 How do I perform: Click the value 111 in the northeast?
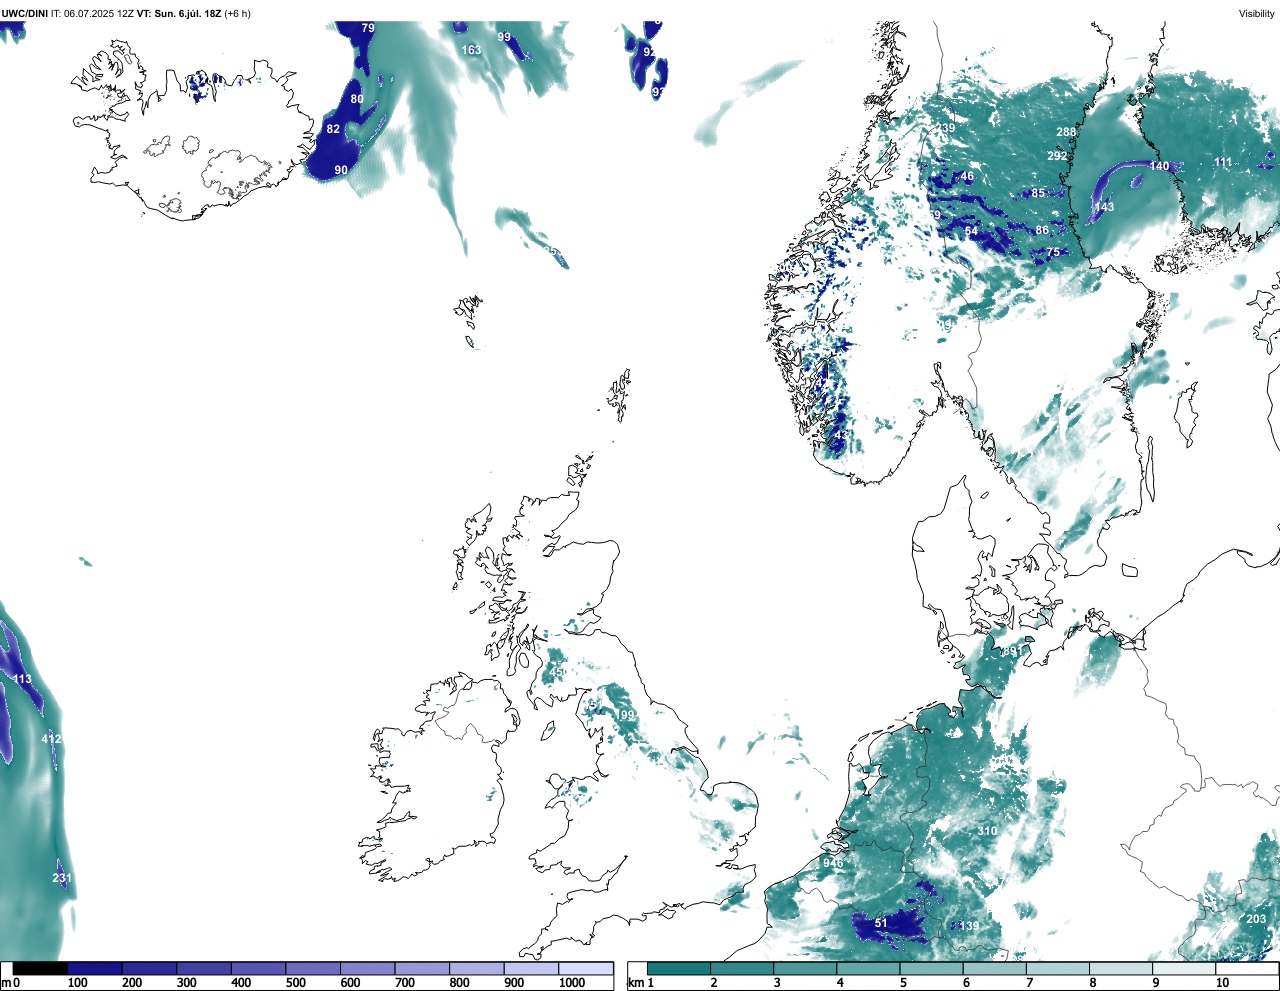pos(1223,162)
